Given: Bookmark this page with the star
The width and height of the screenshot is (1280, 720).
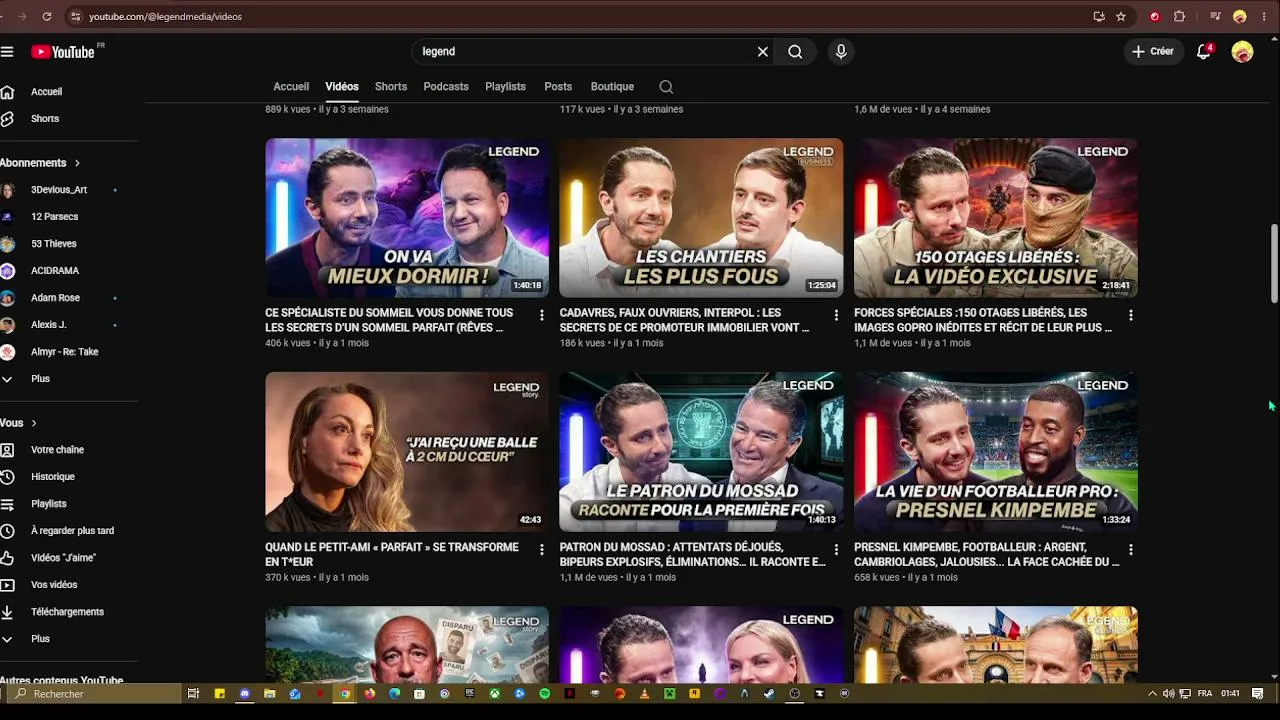Looking at the screenshot, I should 1121,16.
